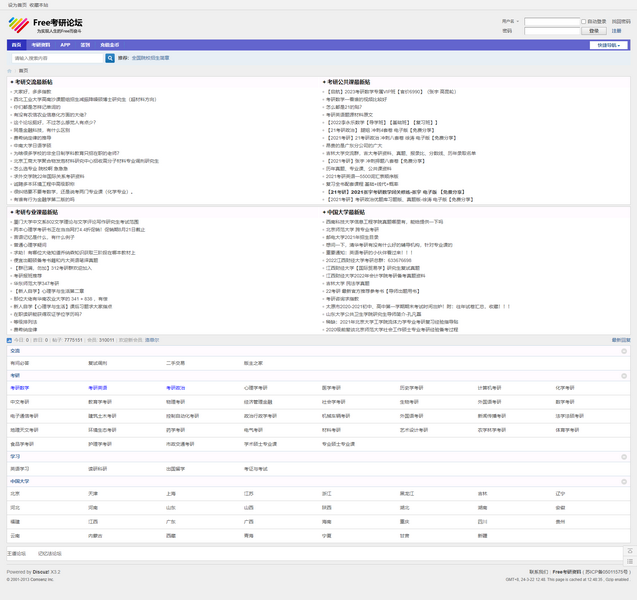The image size is (637, 600).
Task: Open the 用户名 login type dropdown
Action: [510, 21]
